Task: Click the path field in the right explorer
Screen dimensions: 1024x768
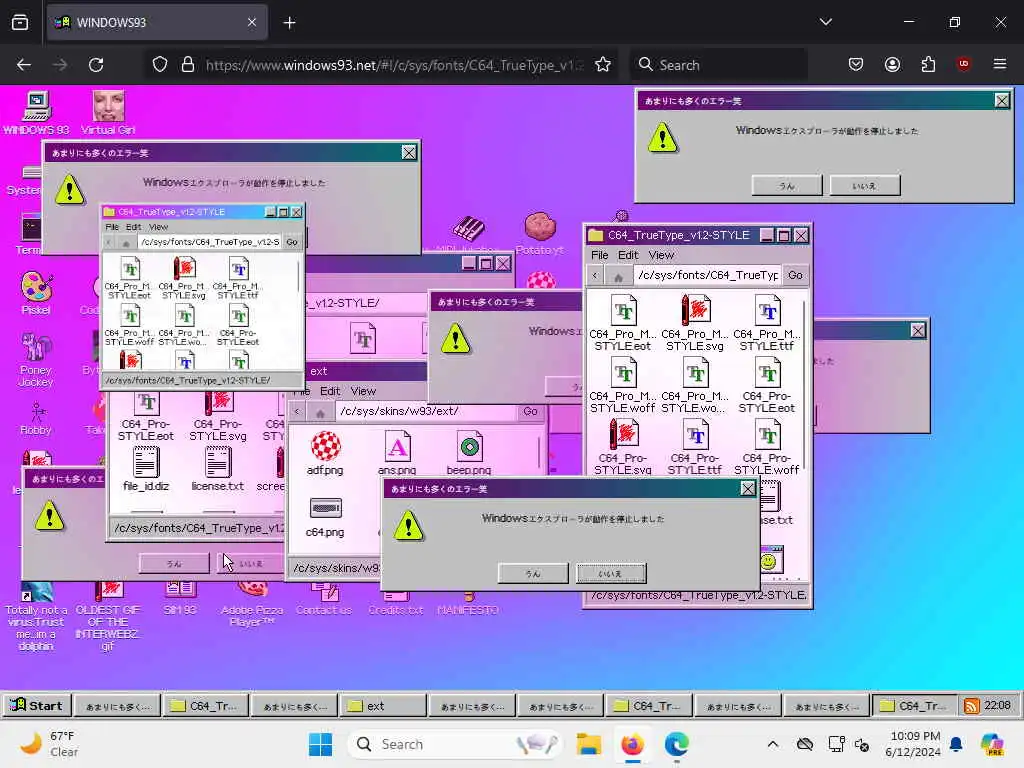Action: pos(707,276)
